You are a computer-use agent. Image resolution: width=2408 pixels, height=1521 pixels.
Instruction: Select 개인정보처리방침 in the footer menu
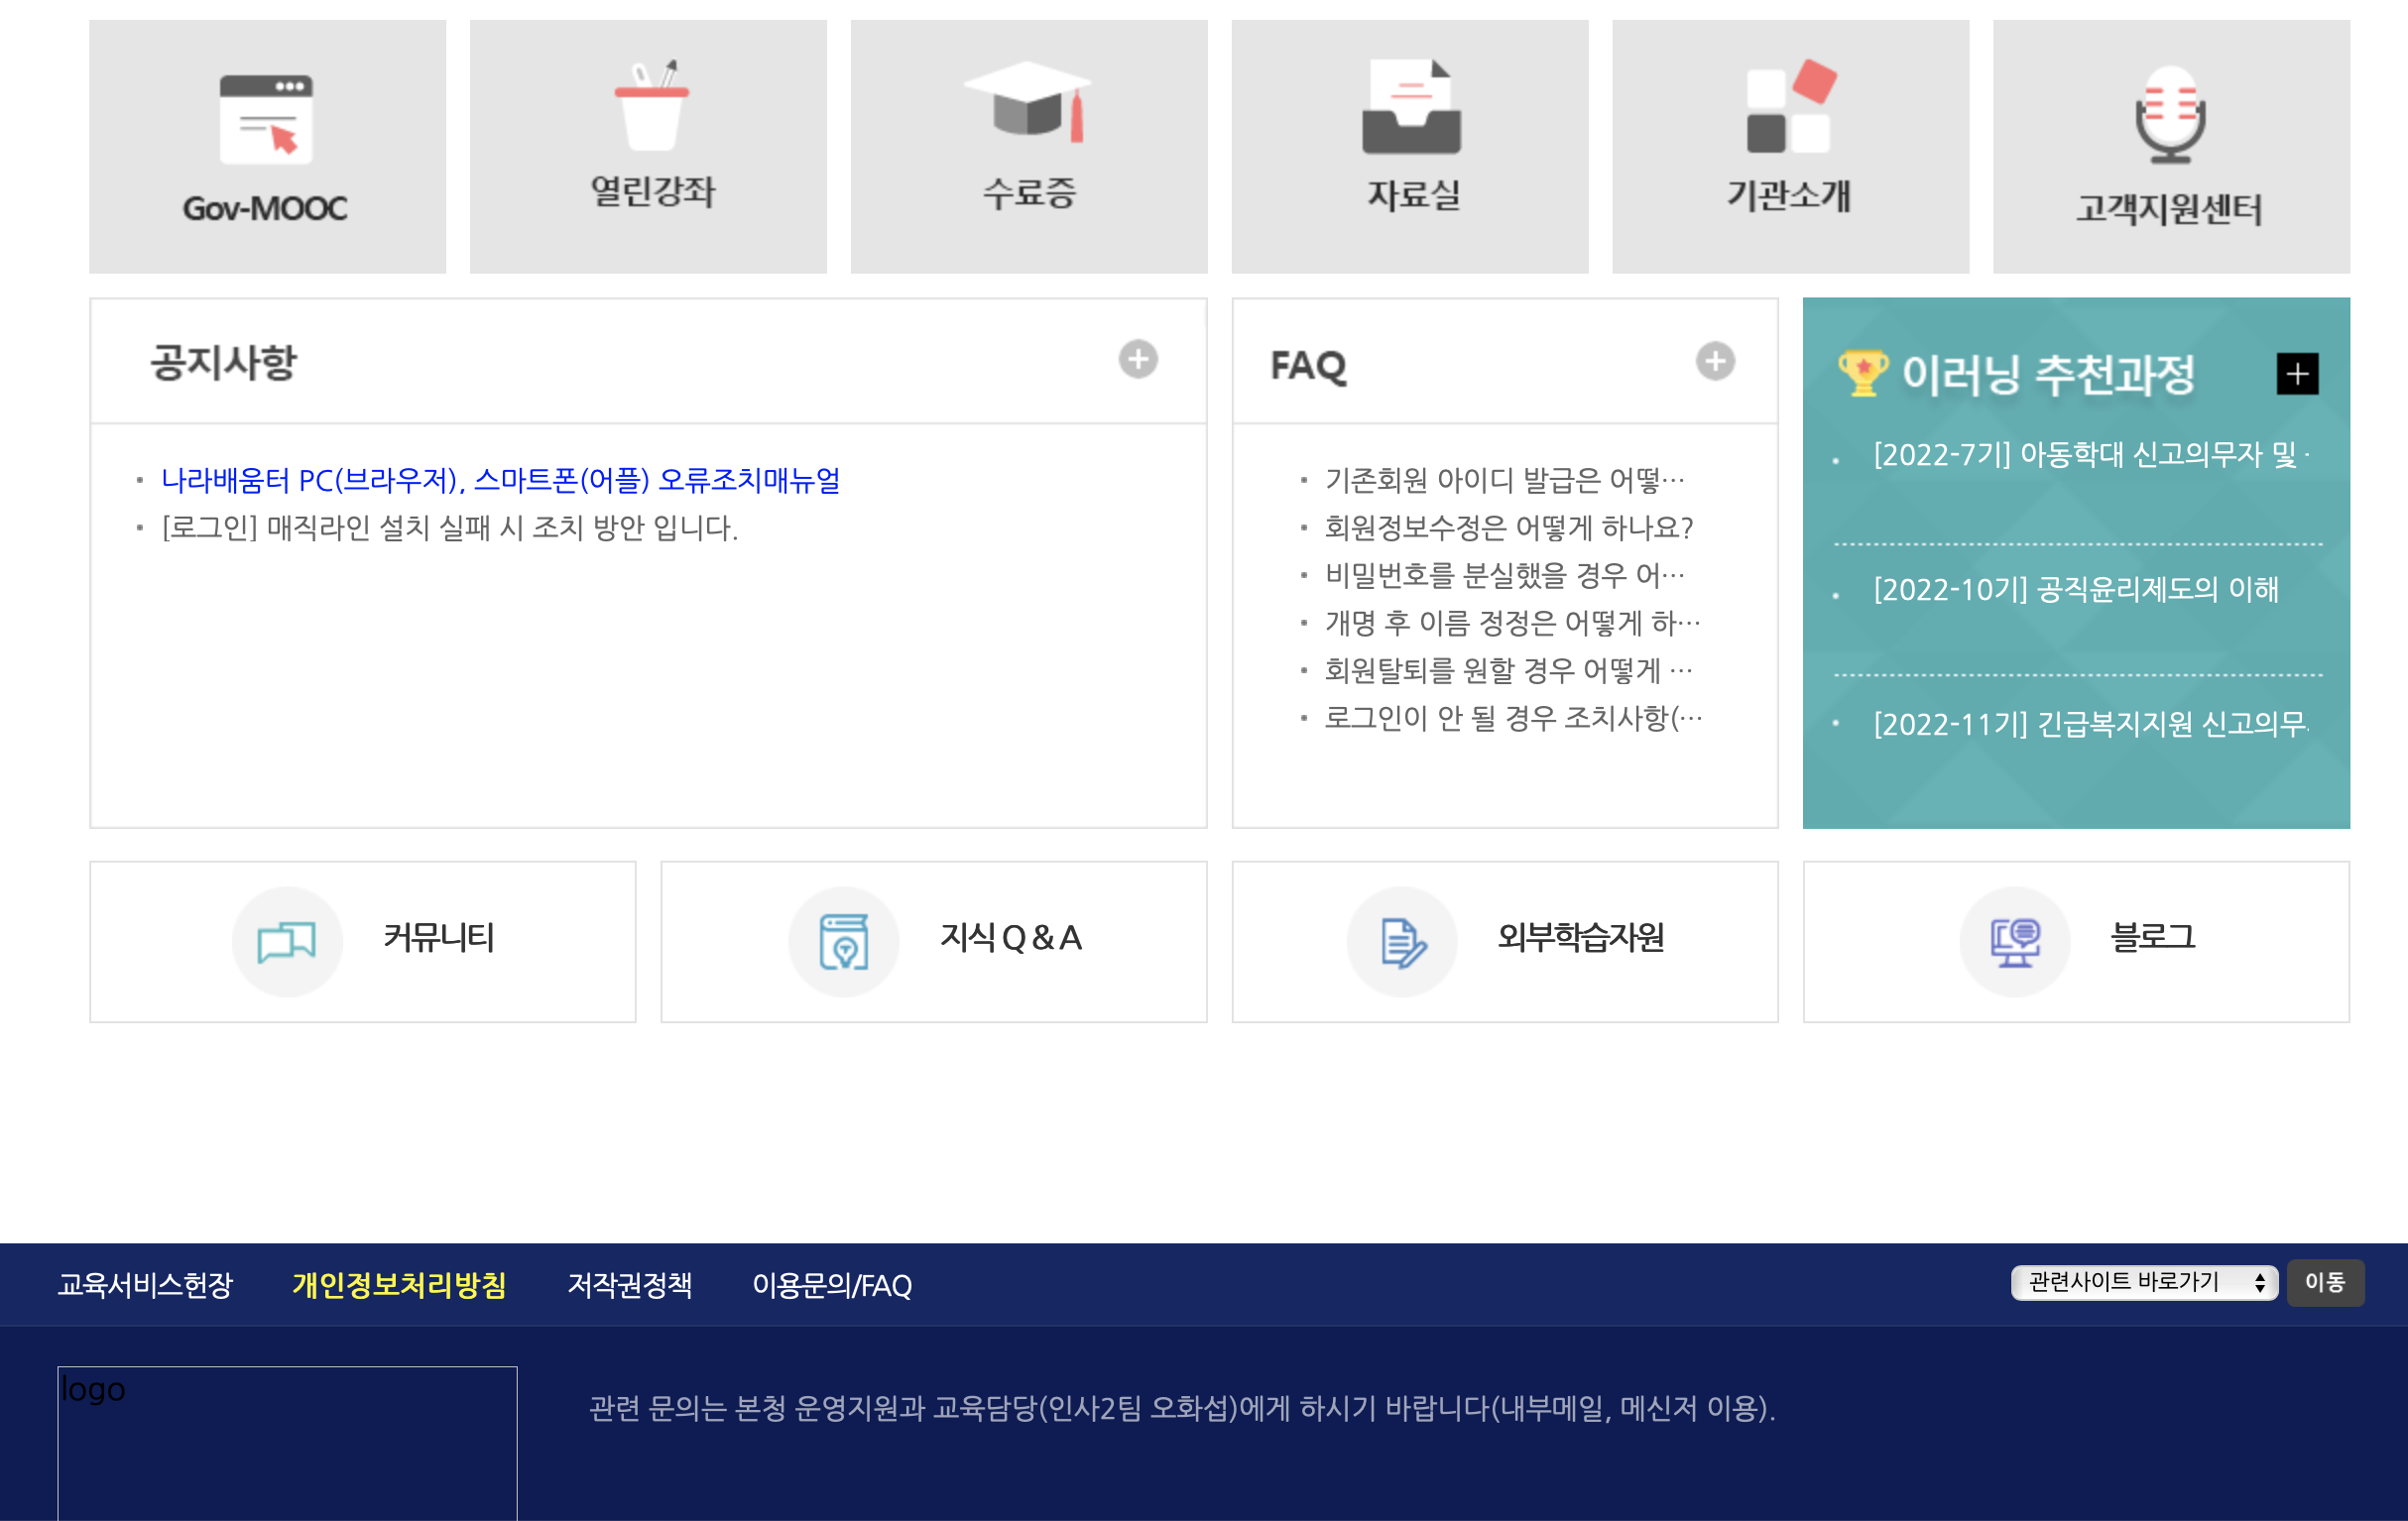point(399,1284)
